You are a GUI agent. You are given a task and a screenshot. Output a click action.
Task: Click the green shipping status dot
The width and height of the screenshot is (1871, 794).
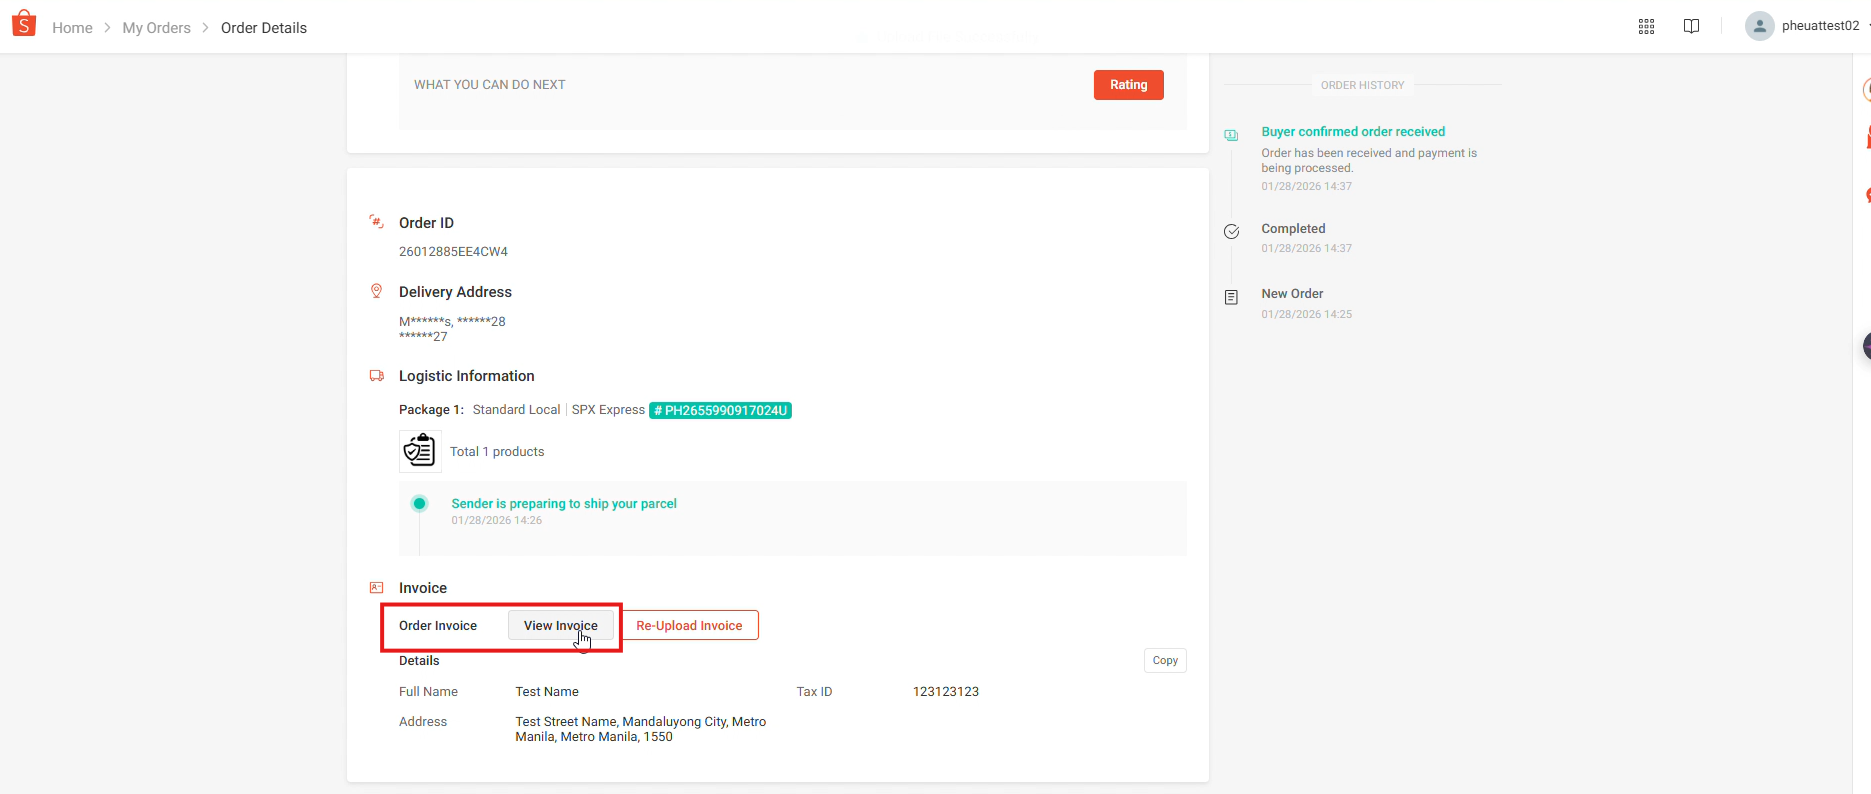tap(420, 503)
